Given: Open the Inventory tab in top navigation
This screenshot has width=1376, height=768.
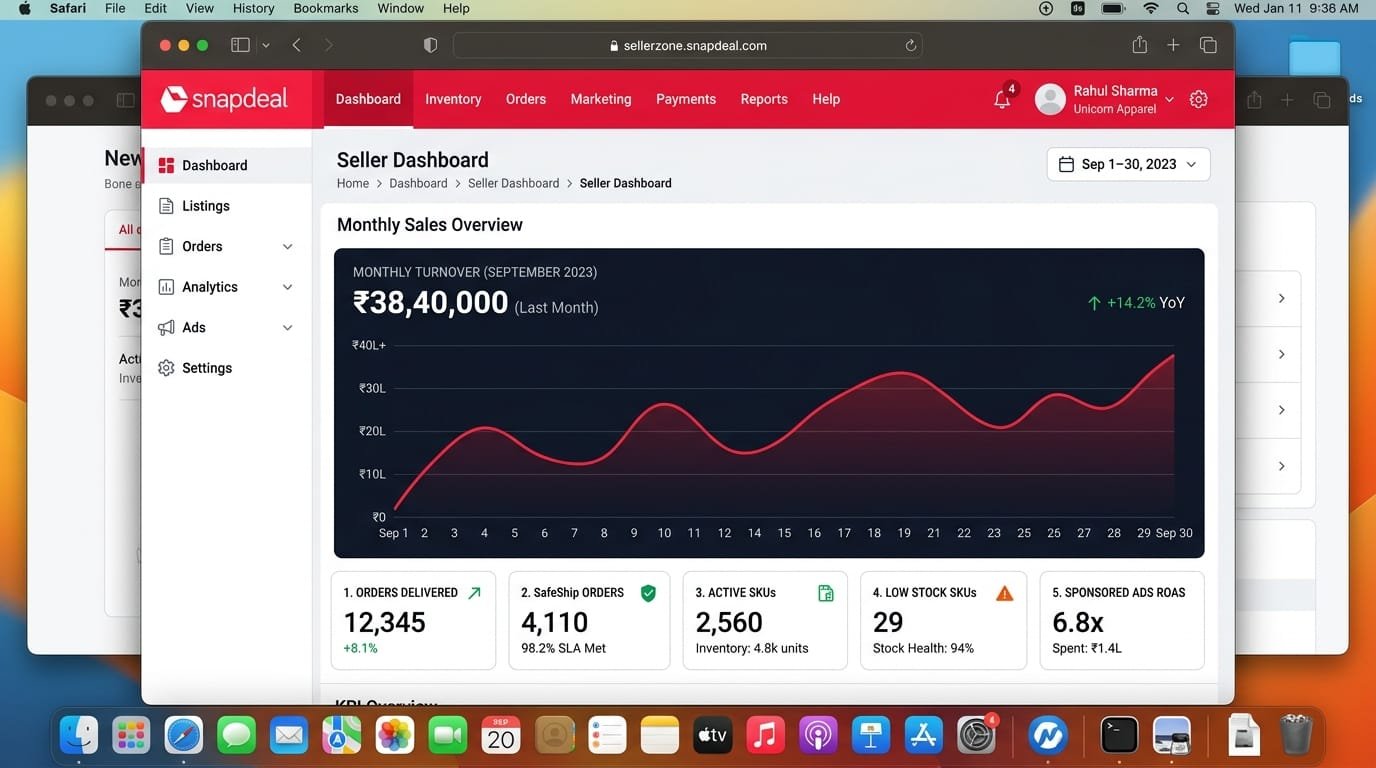Looking at the screenshot, I should (x=453, y=99).
